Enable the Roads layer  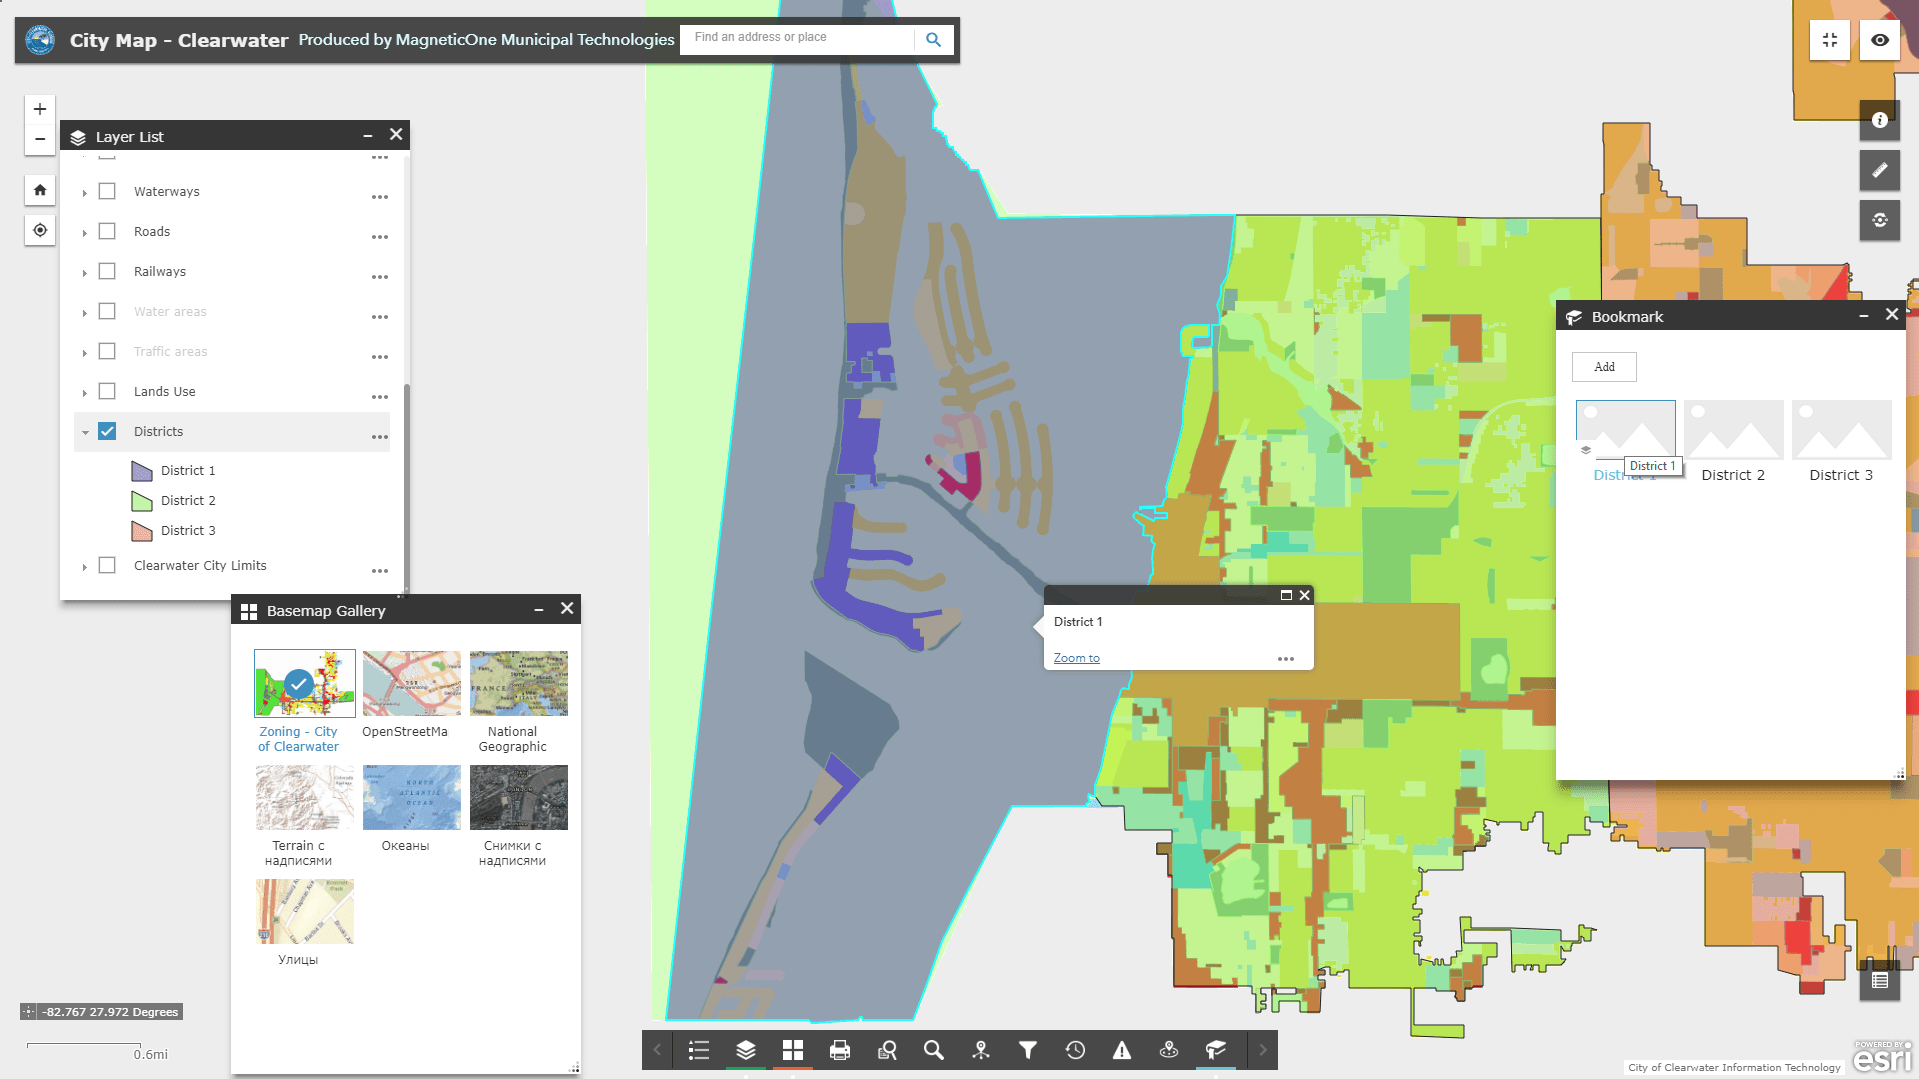click(x=107, y=230)
